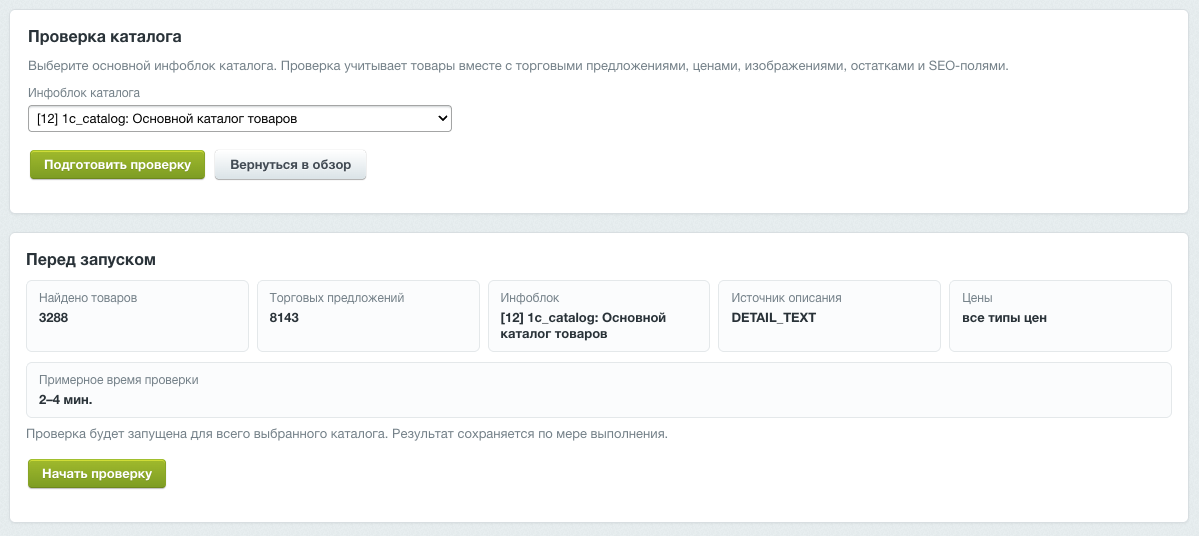Click the description starting Выберите основной инфоблок

[x=518, y=66]
